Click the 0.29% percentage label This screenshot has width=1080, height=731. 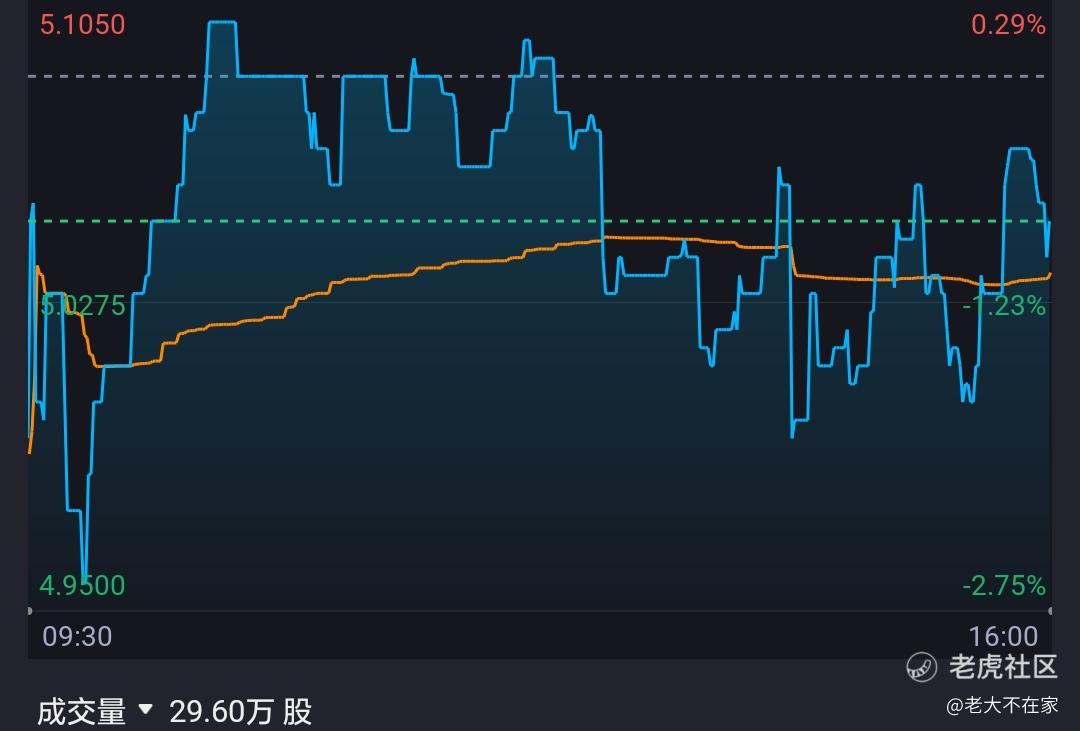pos(1008,25)
